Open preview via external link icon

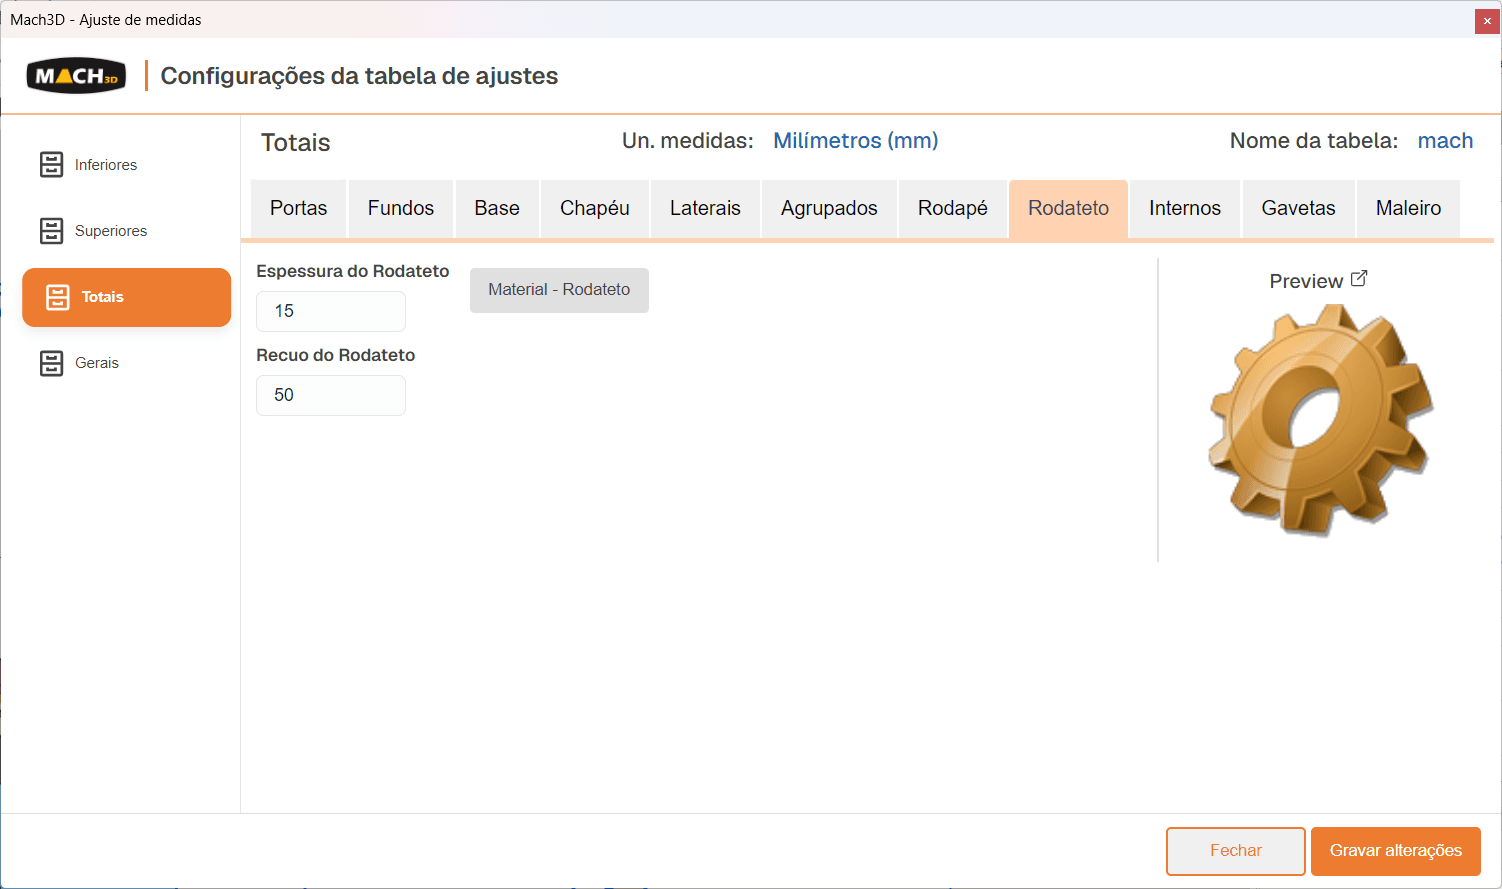pos(1359,279)
